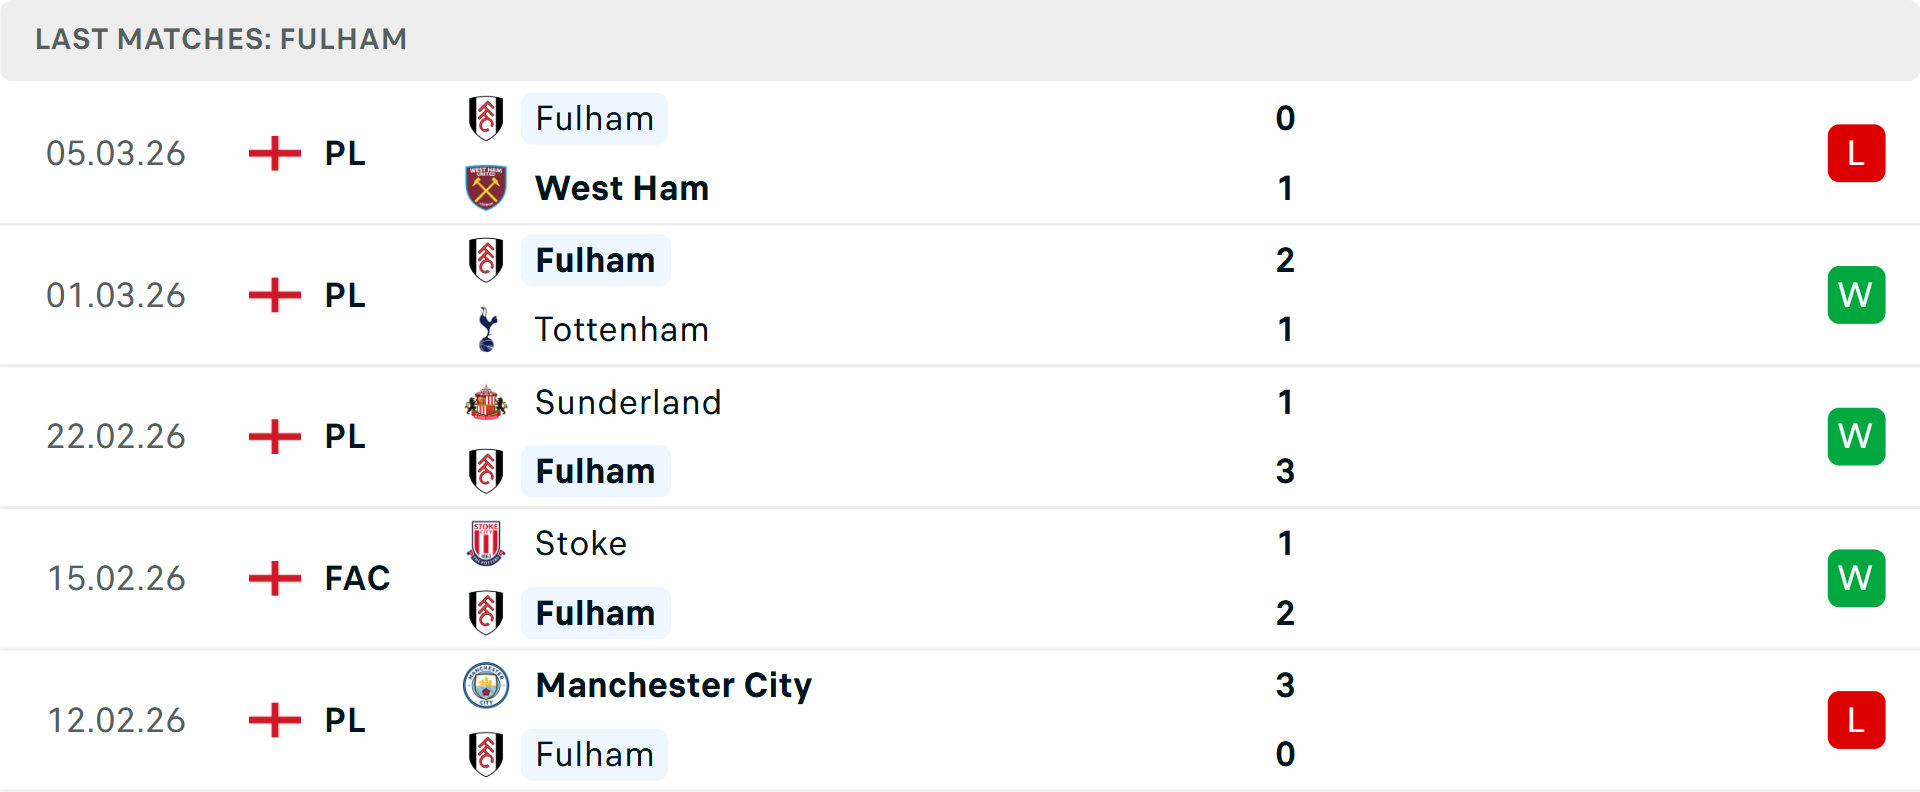Click the Tottenham club crest
Viewport: 1920px width, 792px height.
click(486, 329)
